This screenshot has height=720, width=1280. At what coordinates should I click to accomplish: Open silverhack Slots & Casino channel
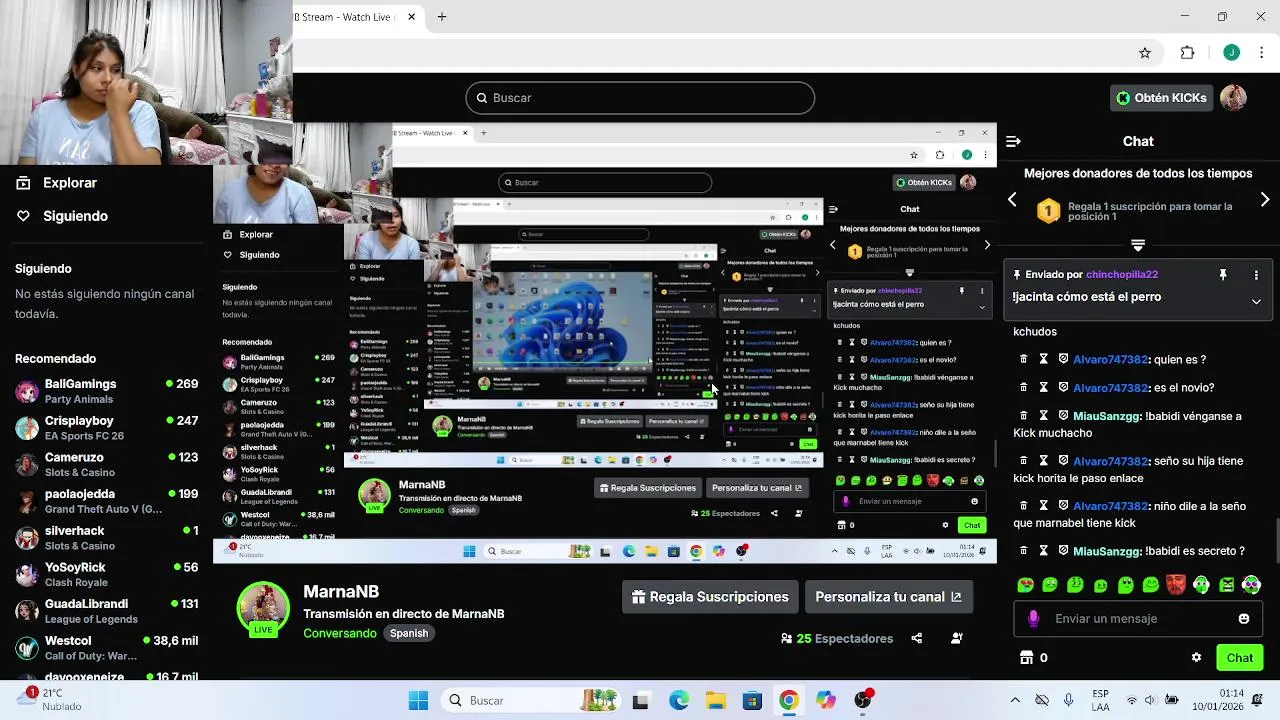(x=106, y=538)
